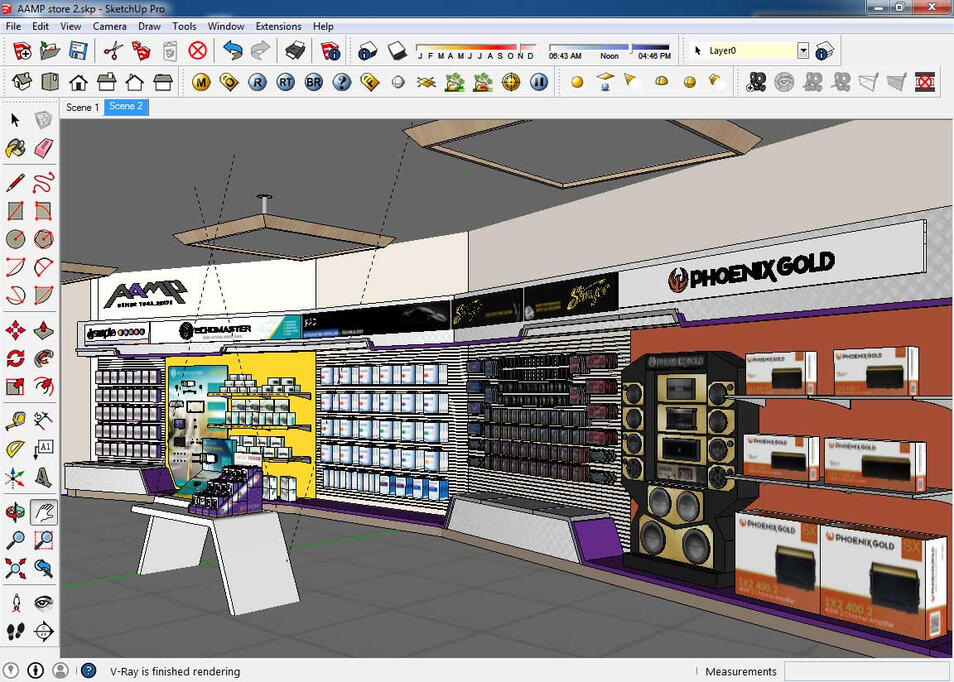Open the Window menu

(x=226, y=26)
